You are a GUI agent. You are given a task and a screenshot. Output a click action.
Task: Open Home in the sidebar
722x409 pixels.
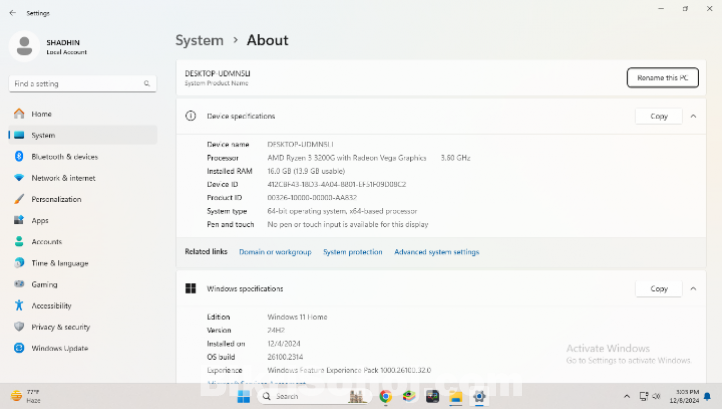coord(83,114)
